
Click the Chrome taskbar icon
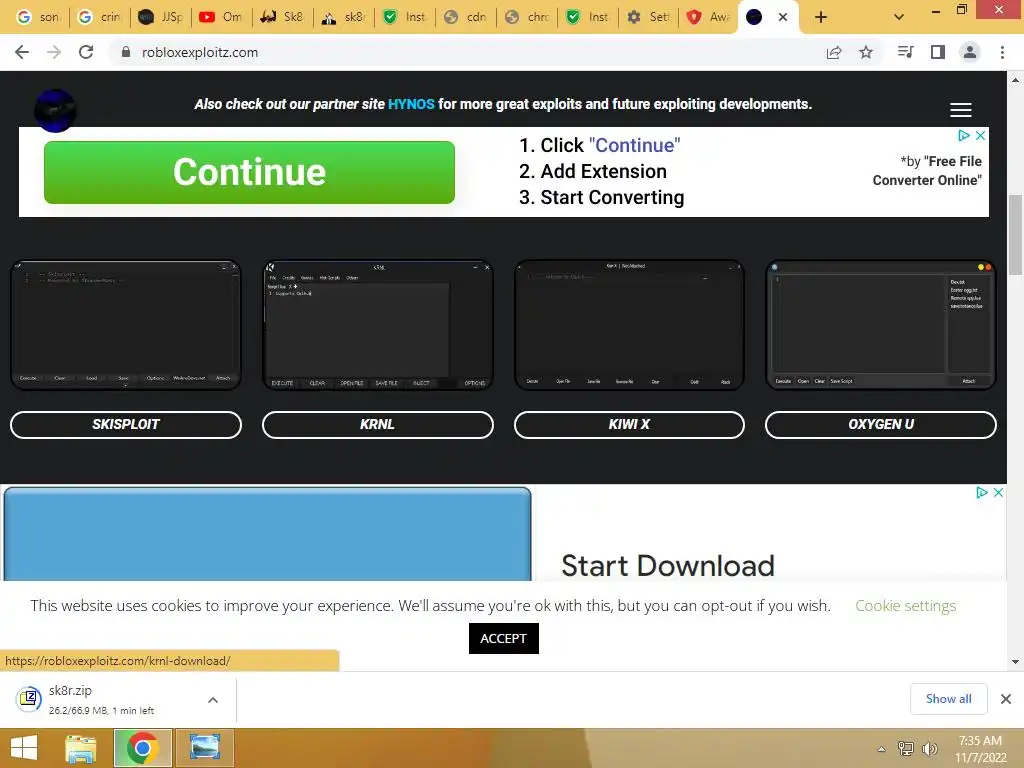(143, 748)
